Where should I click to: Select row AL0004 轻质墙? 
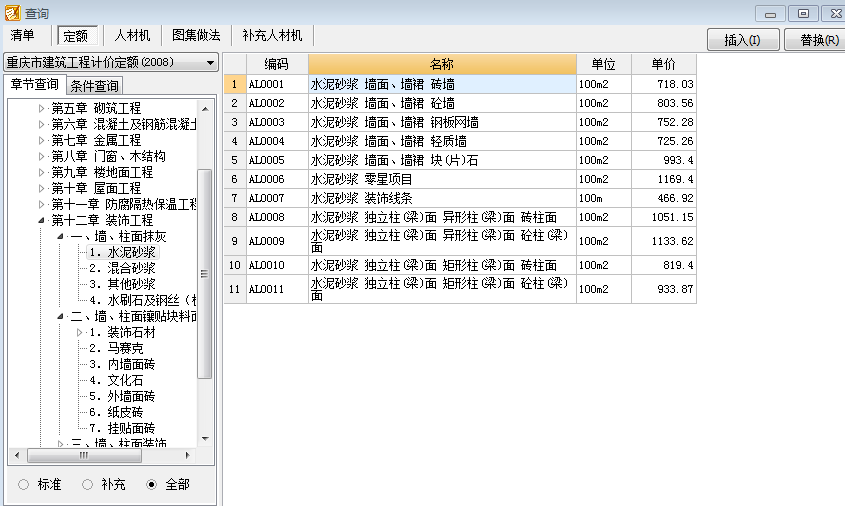pyautogui.click(x=460, y=141)
